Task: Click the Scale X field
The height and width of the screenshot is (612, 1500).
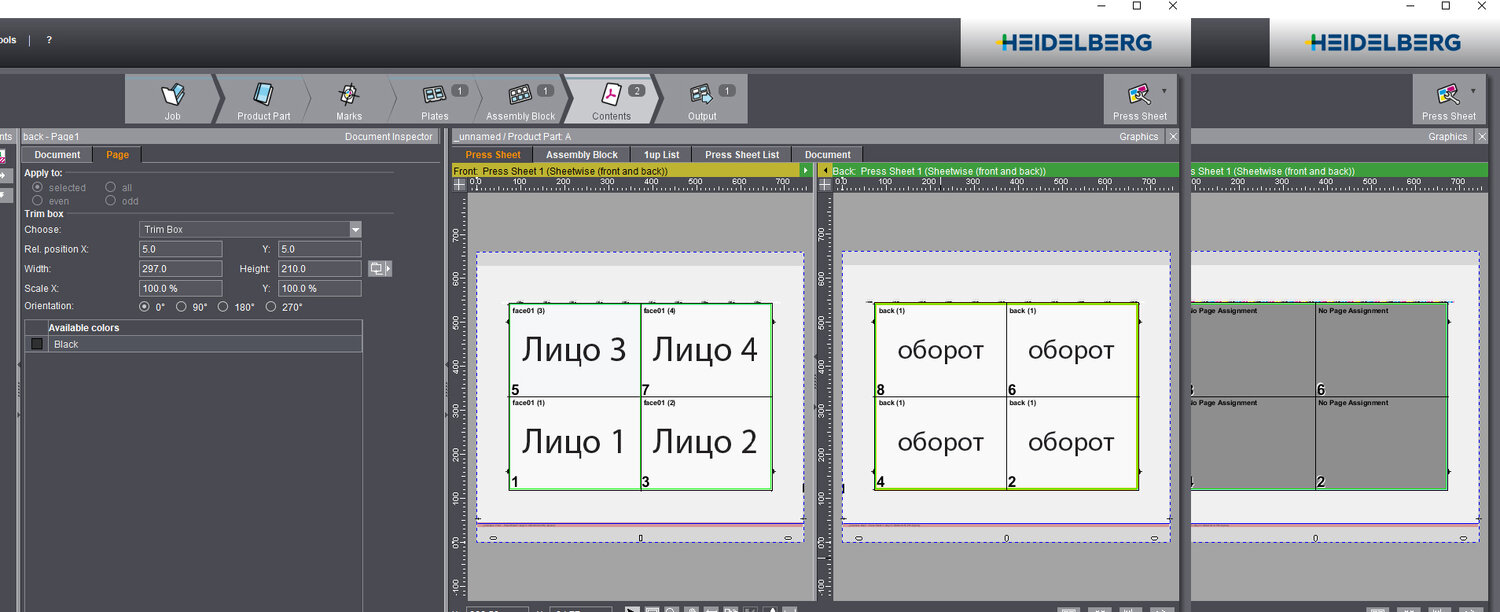Action: [x=180, y=289]
